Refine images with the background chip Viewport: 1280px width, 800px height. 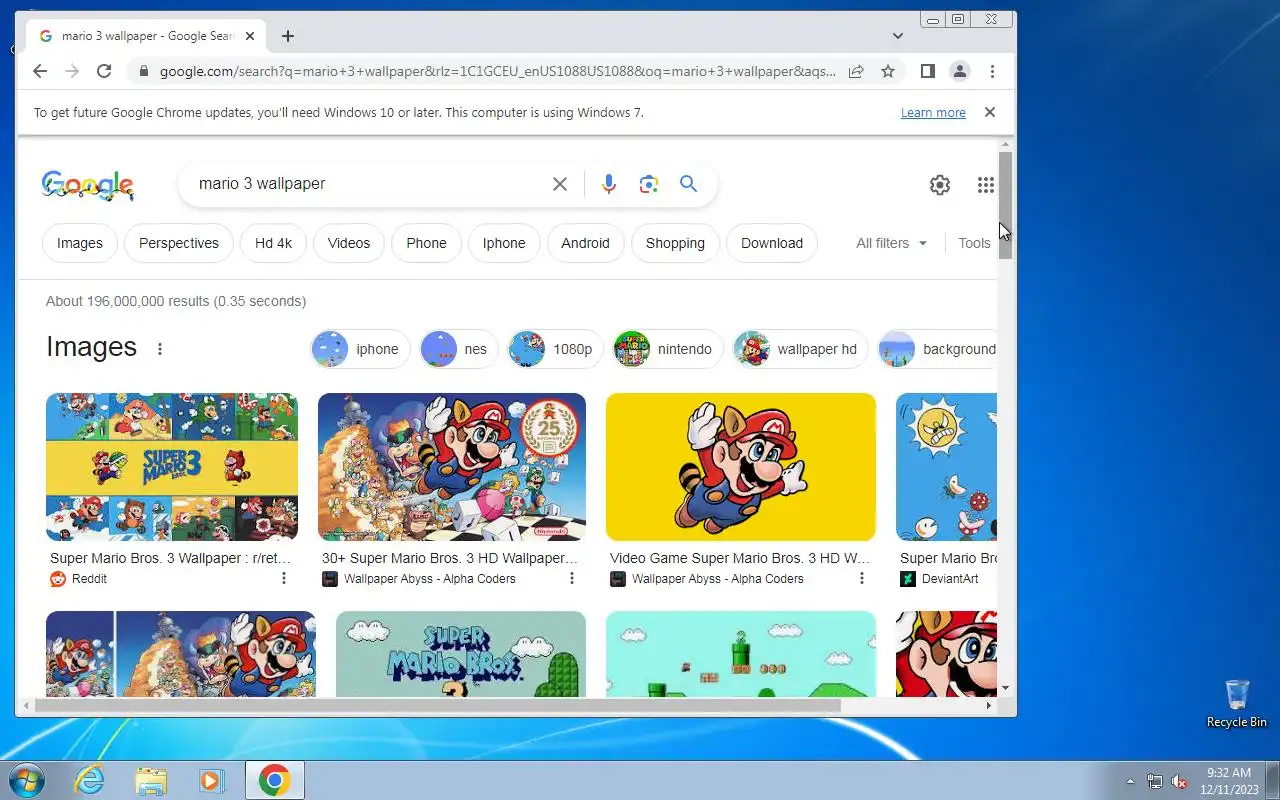[x=938, y=349]
